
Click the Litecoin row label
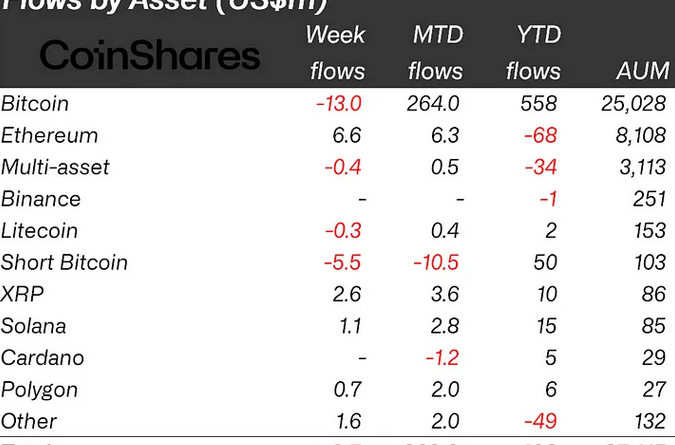pos(42,231)
